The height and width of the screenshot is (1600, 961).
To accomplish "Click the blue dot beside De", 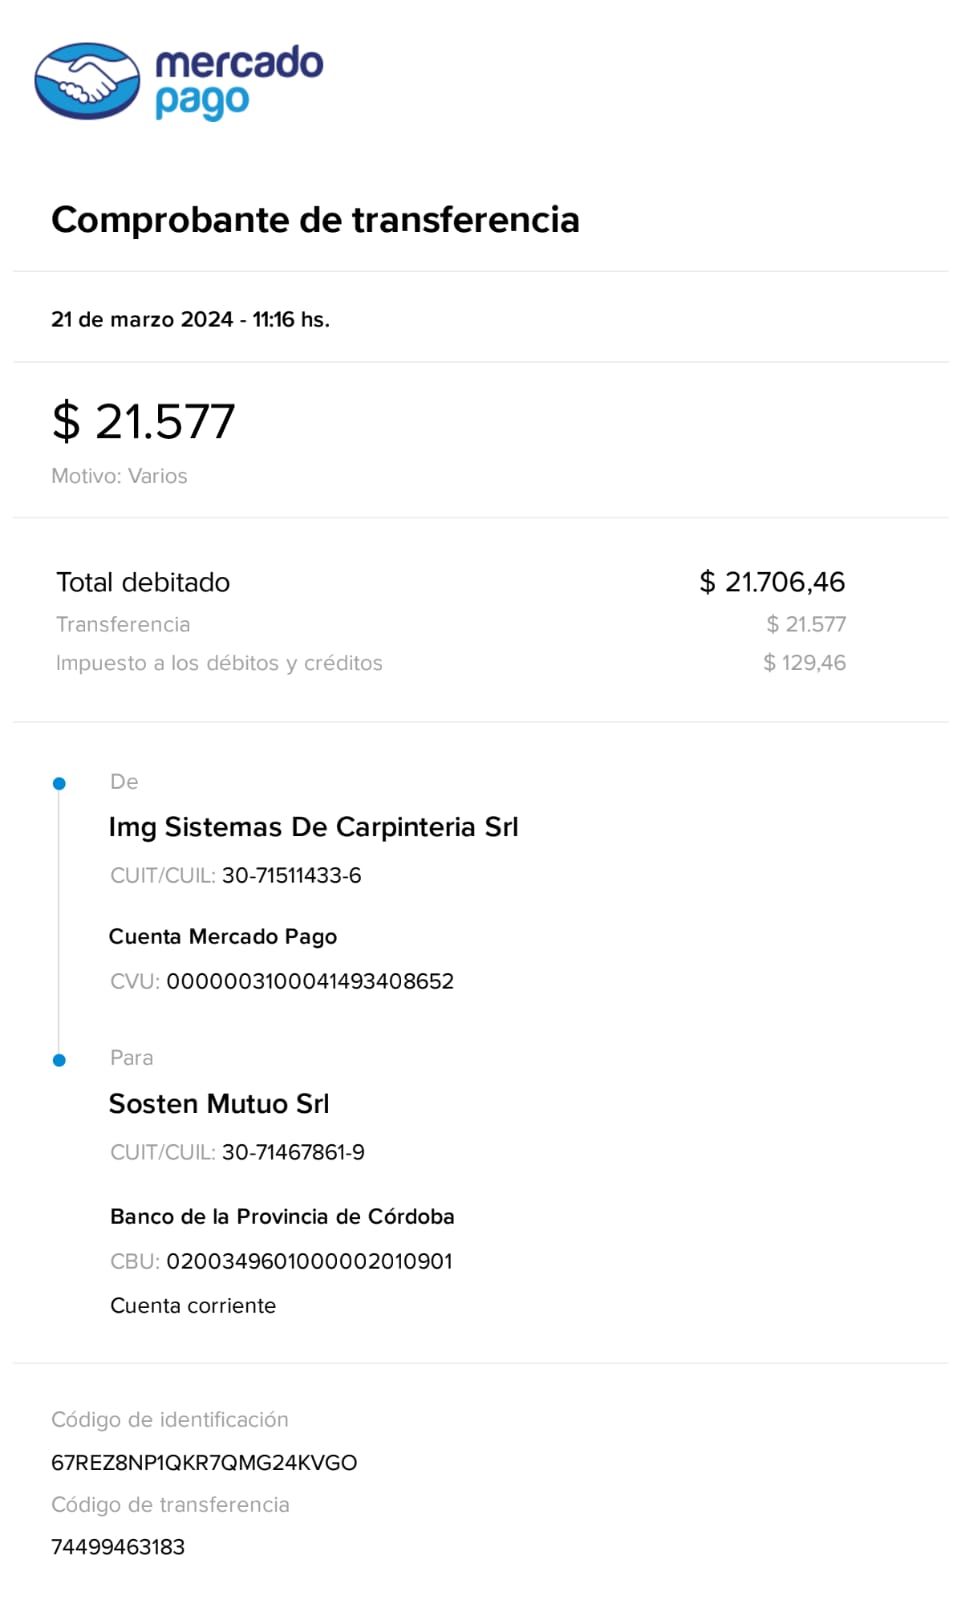I will pos(59,783).
